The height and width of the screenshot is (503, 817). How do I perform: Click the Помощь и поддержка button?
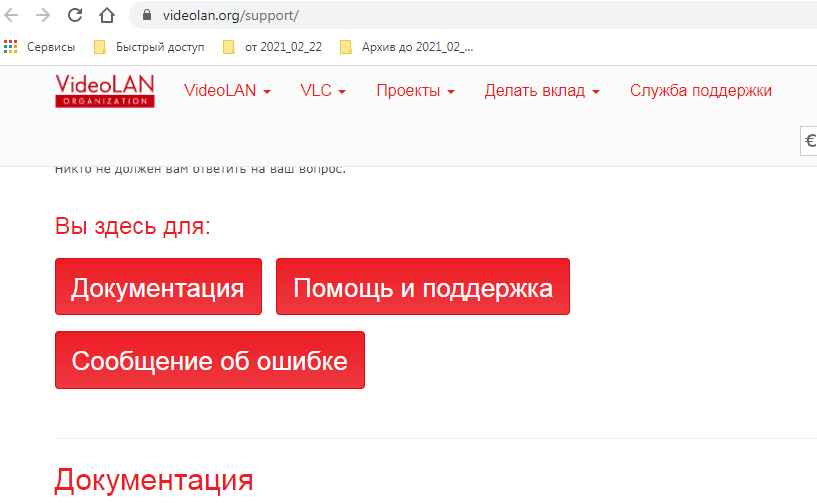tap(423, 287)
